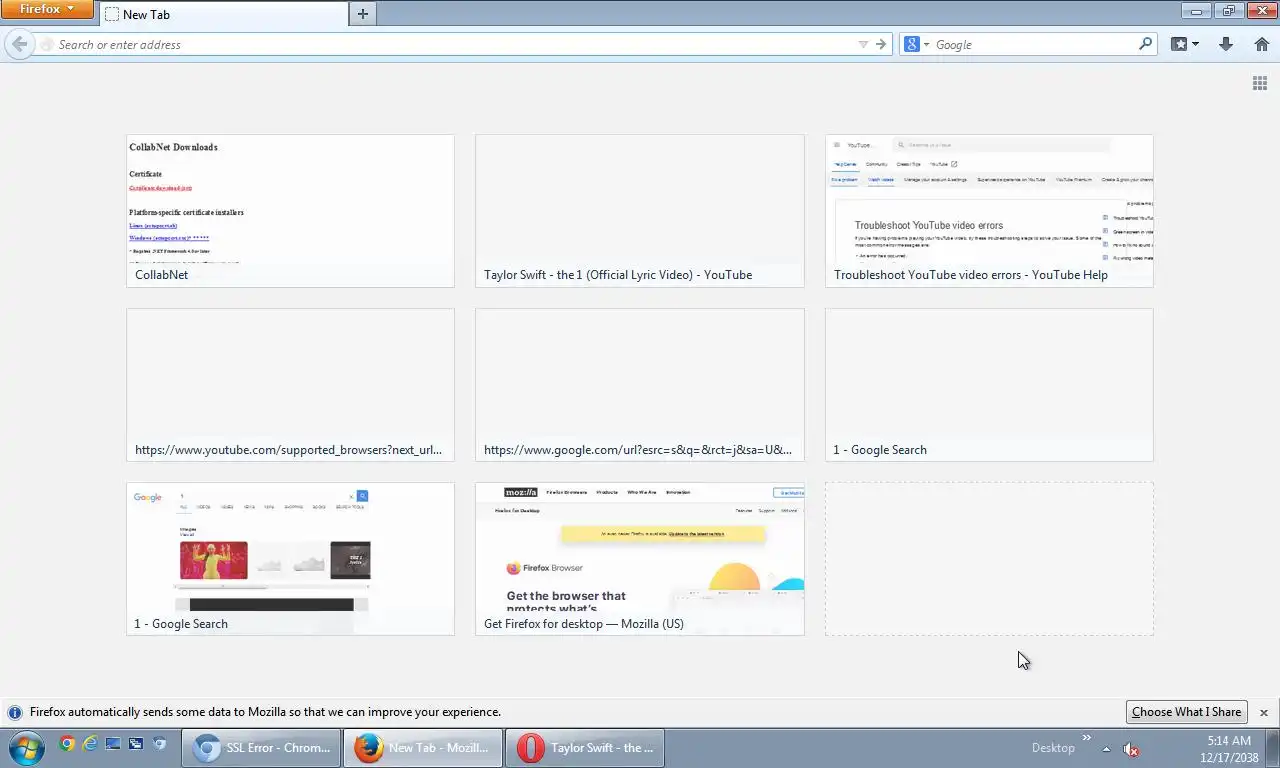Screen dimensions: 1280x768
Task: Open youtube.com supported_browsers tile
Action: pyautogui.click(x=290, y=385)
